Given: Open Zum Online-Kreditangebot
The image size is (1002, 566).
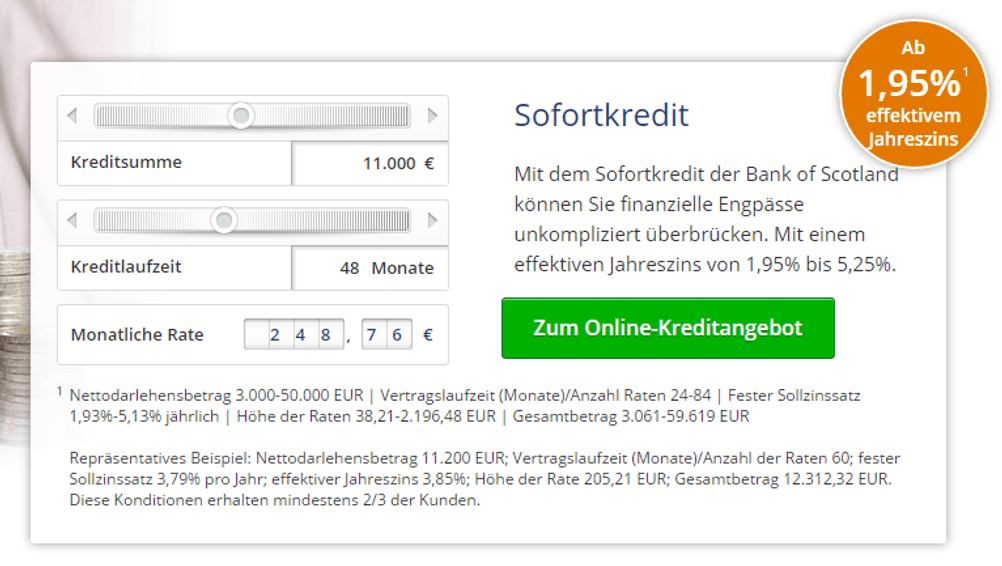Looking at the screenshot, I should [x=668, y=328].
